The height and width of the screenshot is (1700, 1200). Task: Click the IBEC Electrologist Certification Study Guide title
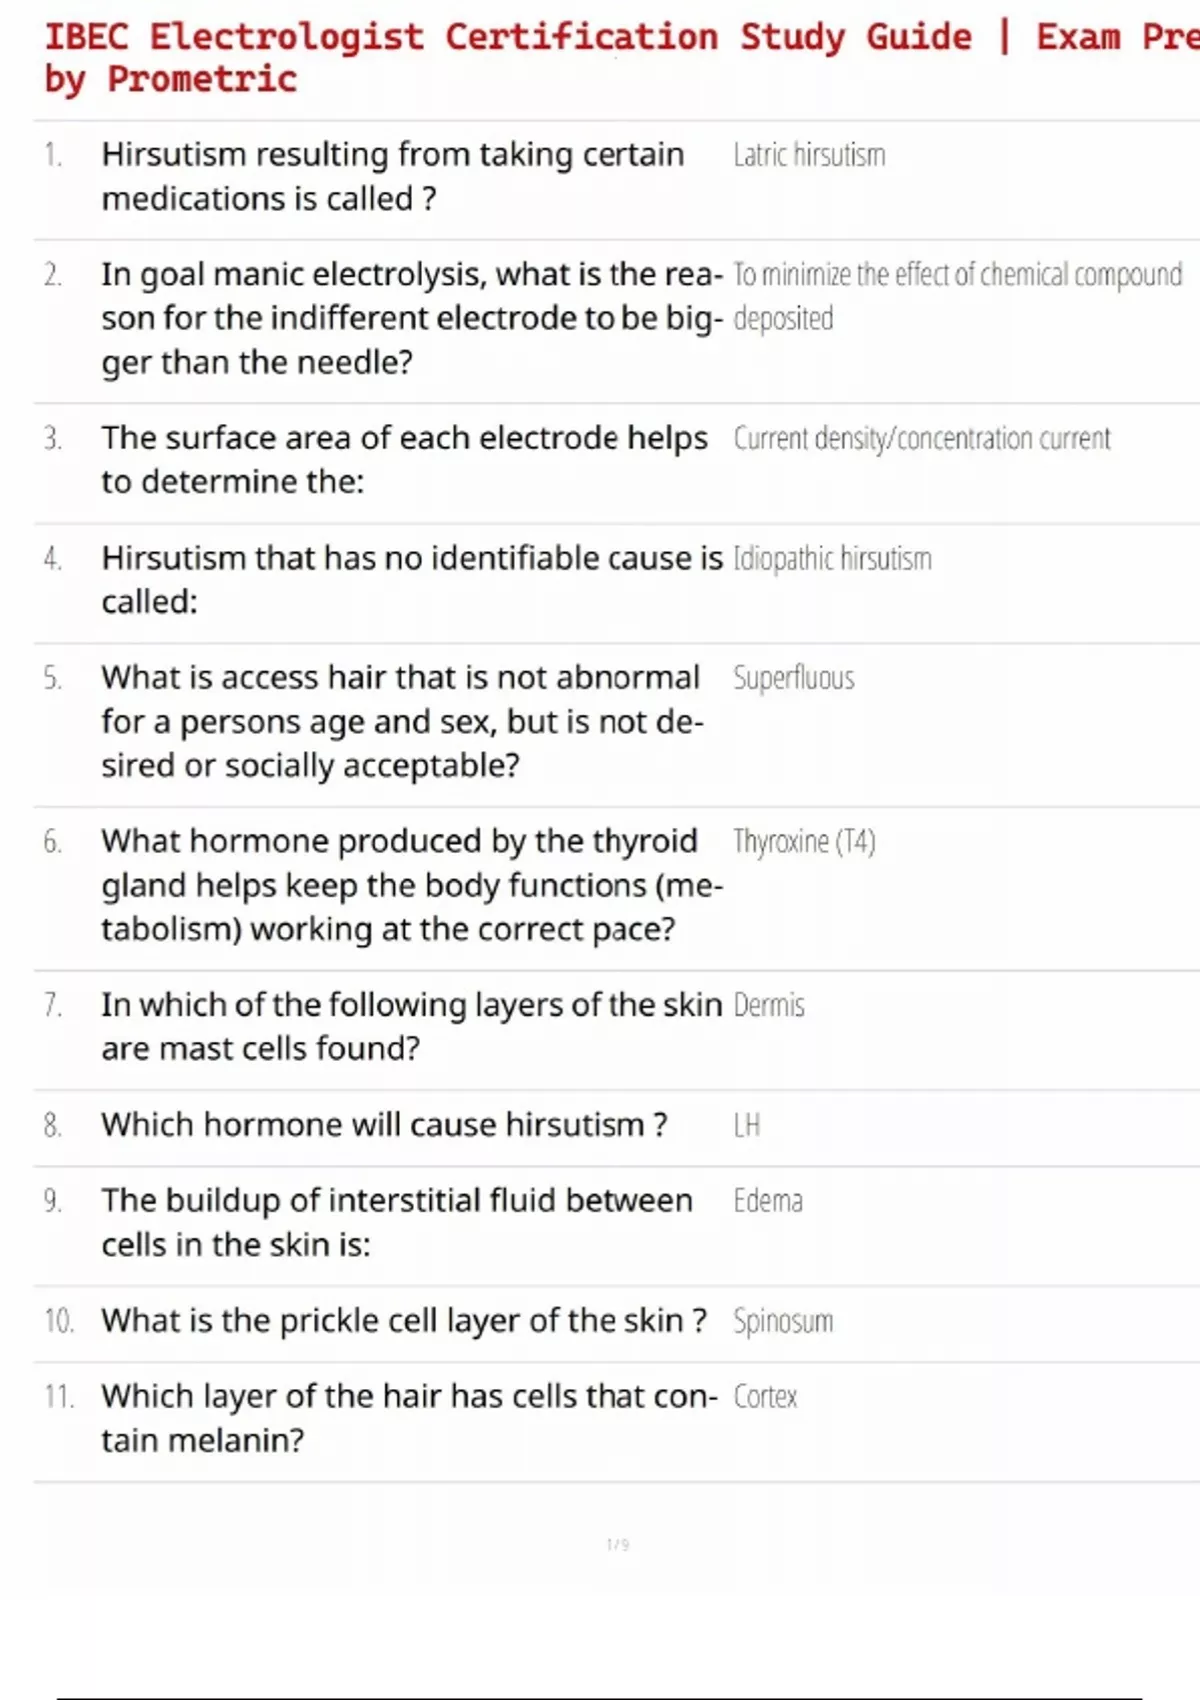pos(620,37)
